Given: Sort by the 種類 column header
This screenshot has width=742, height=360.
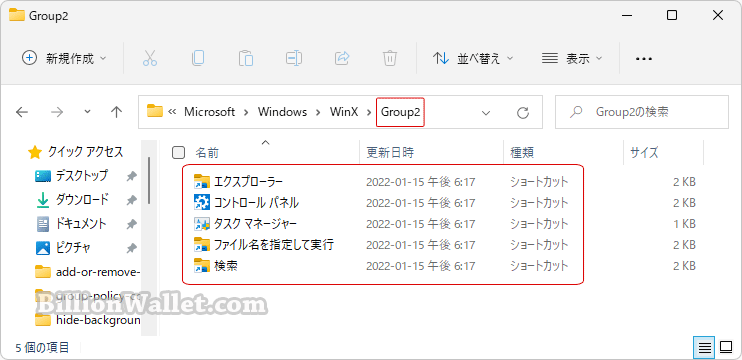Looking at the screenshot, I should click(x=522, y=152).
